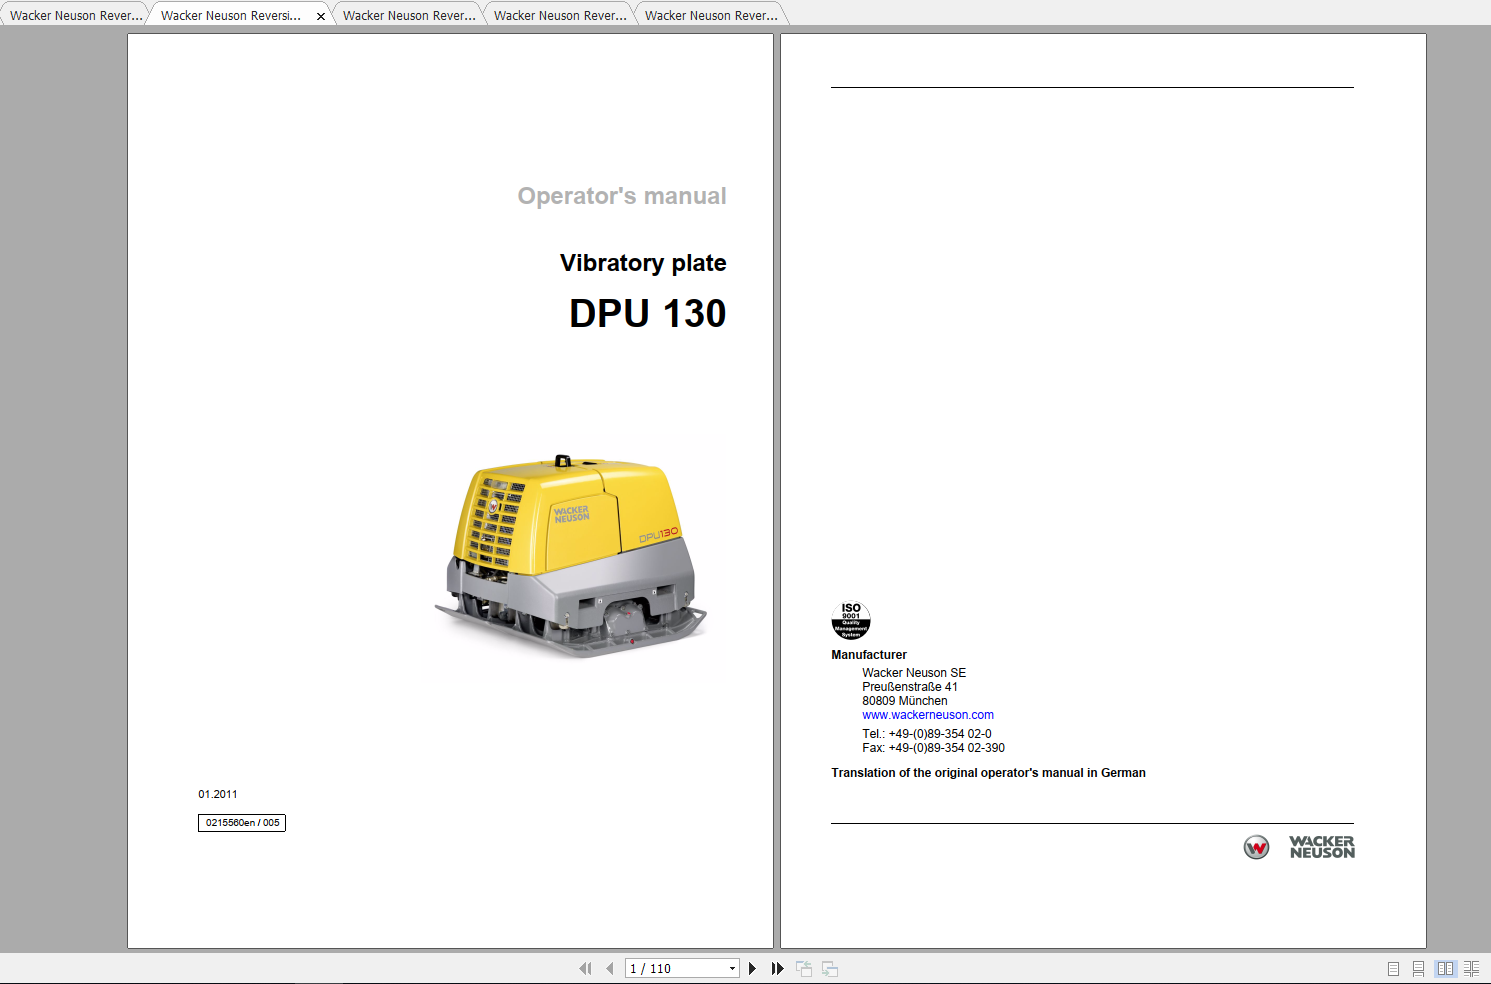Click the 80809 München line
Image resolution: width=1491 pixels, height=984 pixels.
[x=905, y=701]
